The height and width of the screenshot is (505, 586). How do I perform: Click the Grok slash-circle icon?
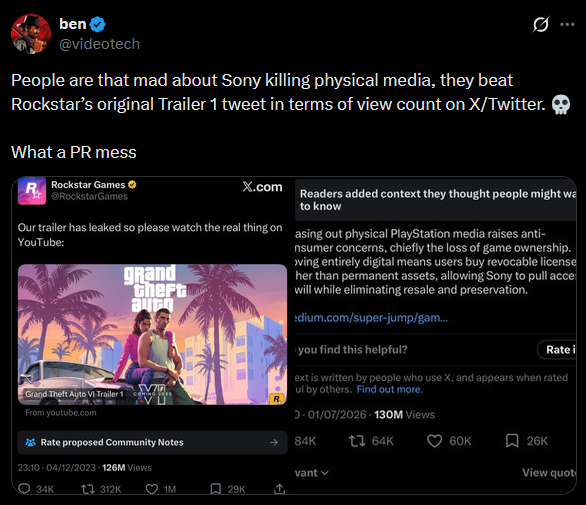click(x=541, y=25)
